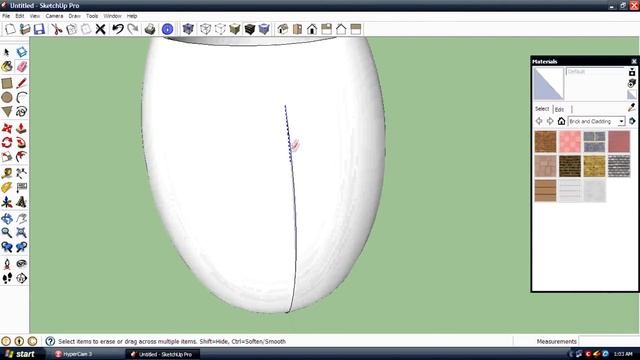Go to Previous camera view
Screen dimensions: 640x360
tap(7, 247)
